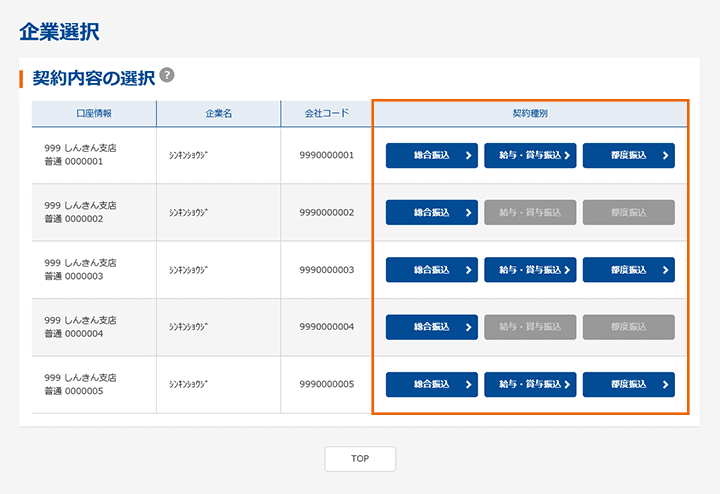
Task: Choose 総合振込 for company code 9990000005
Action: tap(431, 384)
